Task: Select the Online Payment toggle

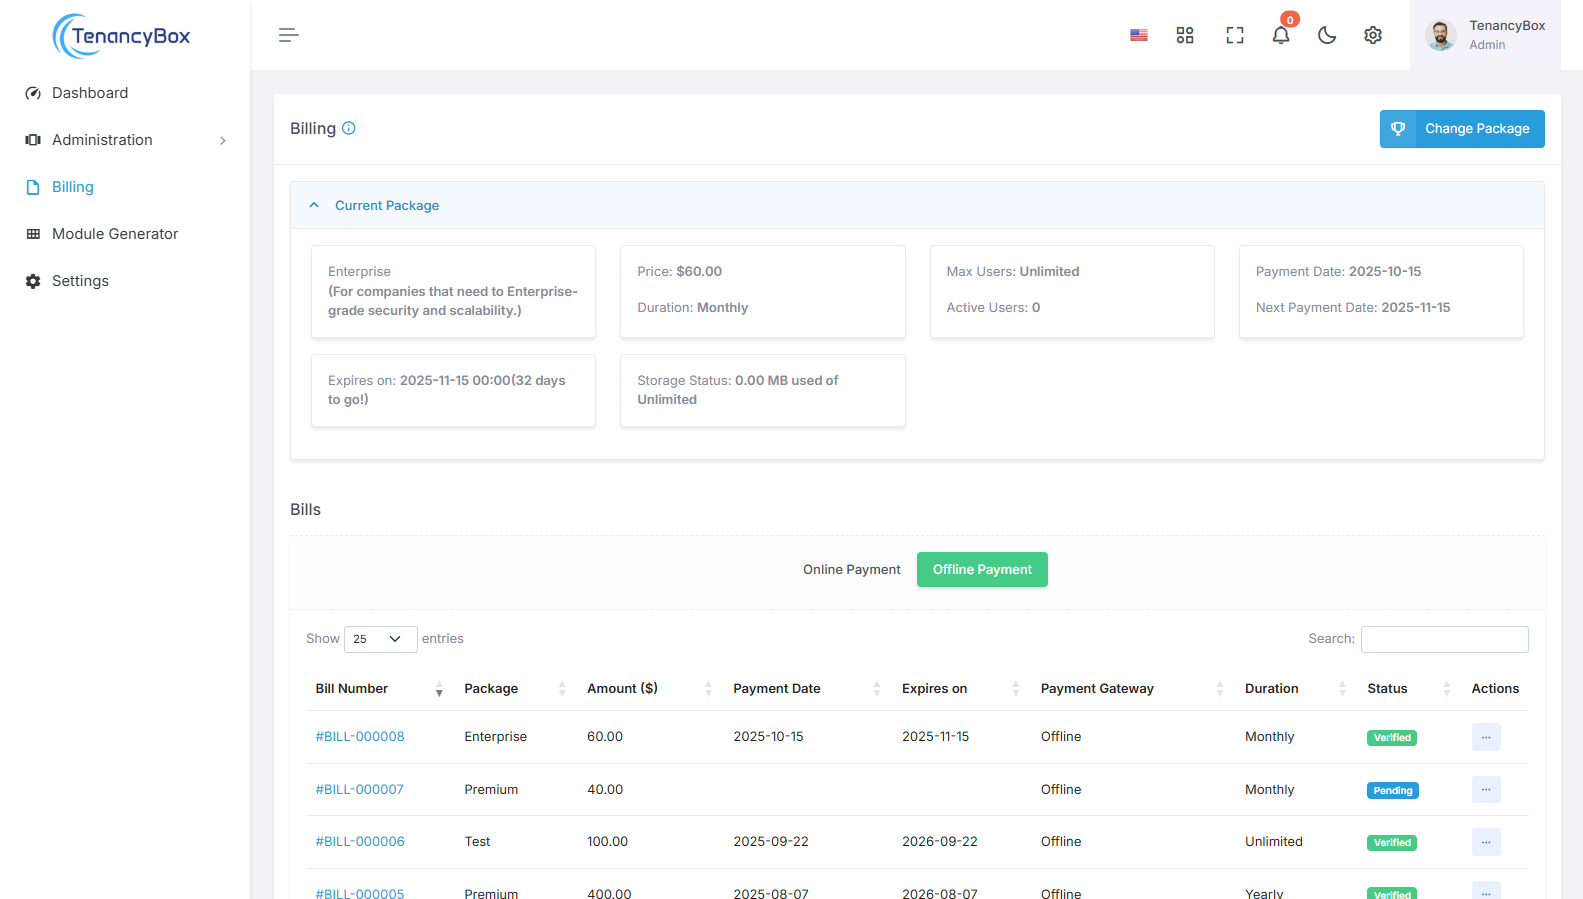Action: tap(851, 570)
